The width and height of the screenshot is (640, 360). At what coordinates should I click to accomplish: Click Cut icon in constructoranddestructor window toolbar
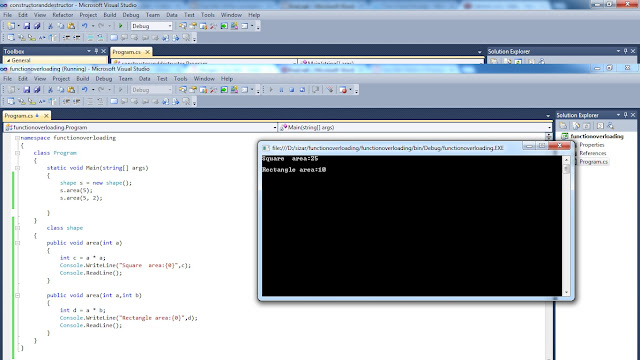(50, 26)
